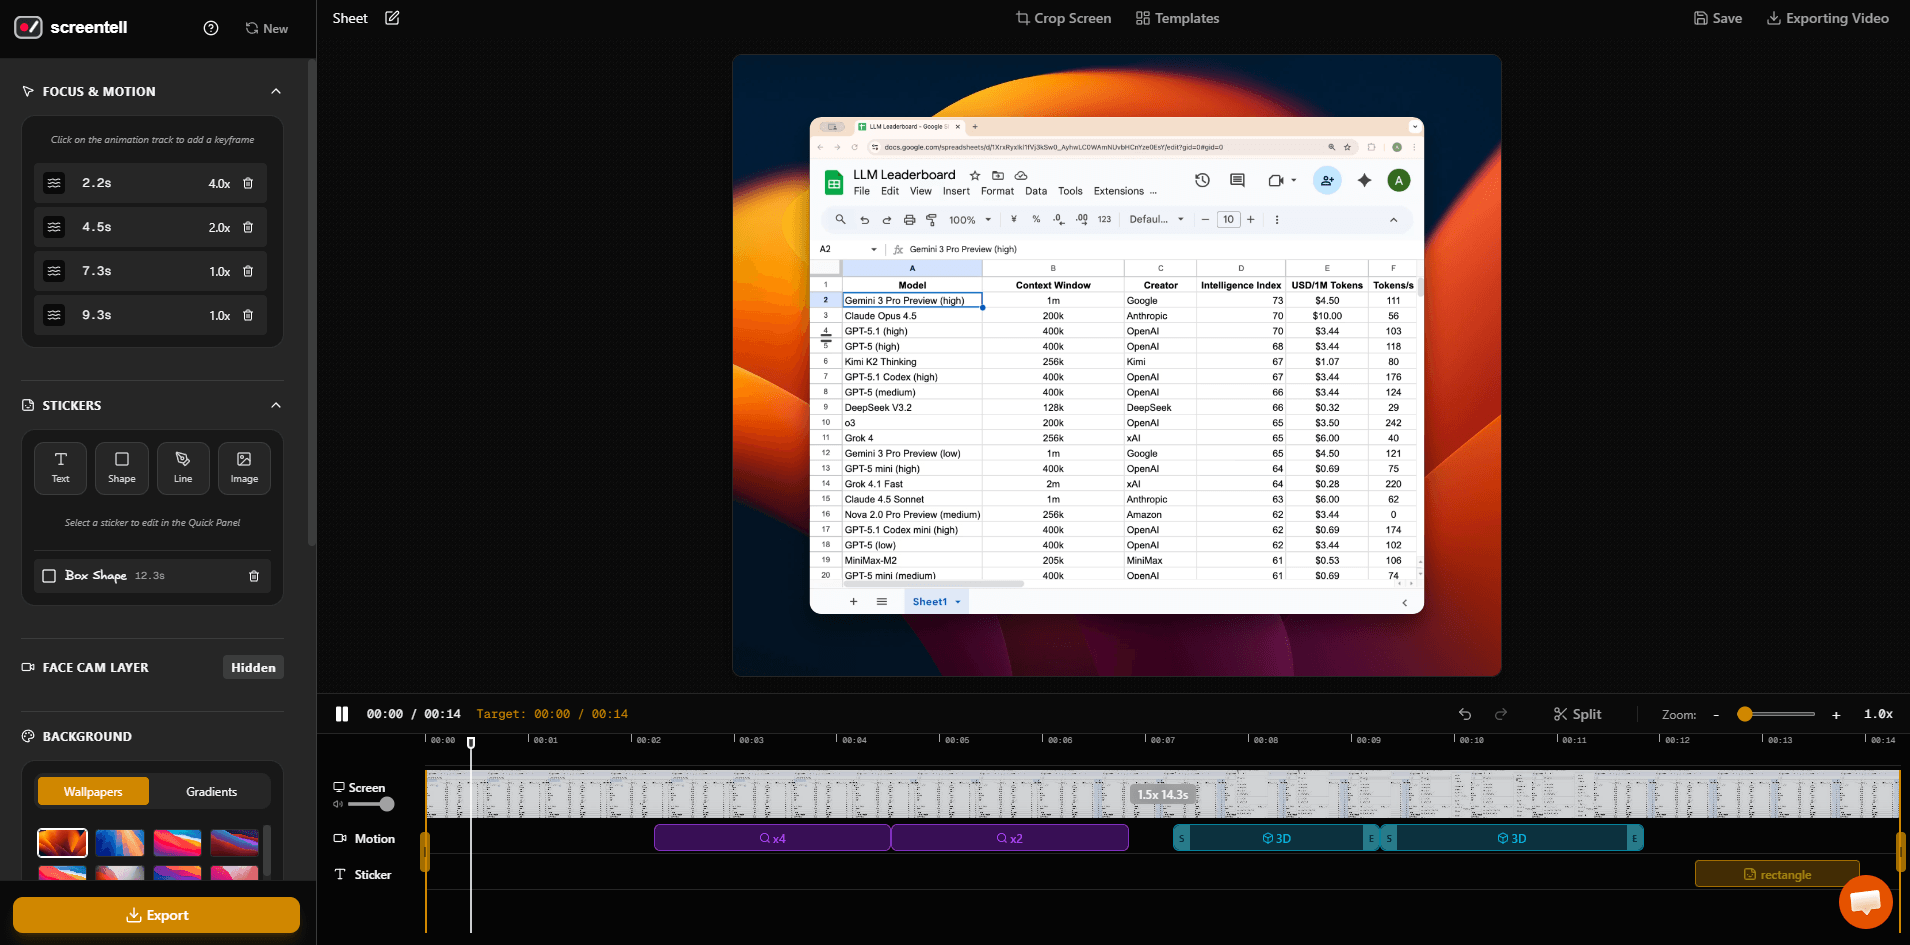Open Templates
Viewport: 1910px width, 945px height.
1177,18
